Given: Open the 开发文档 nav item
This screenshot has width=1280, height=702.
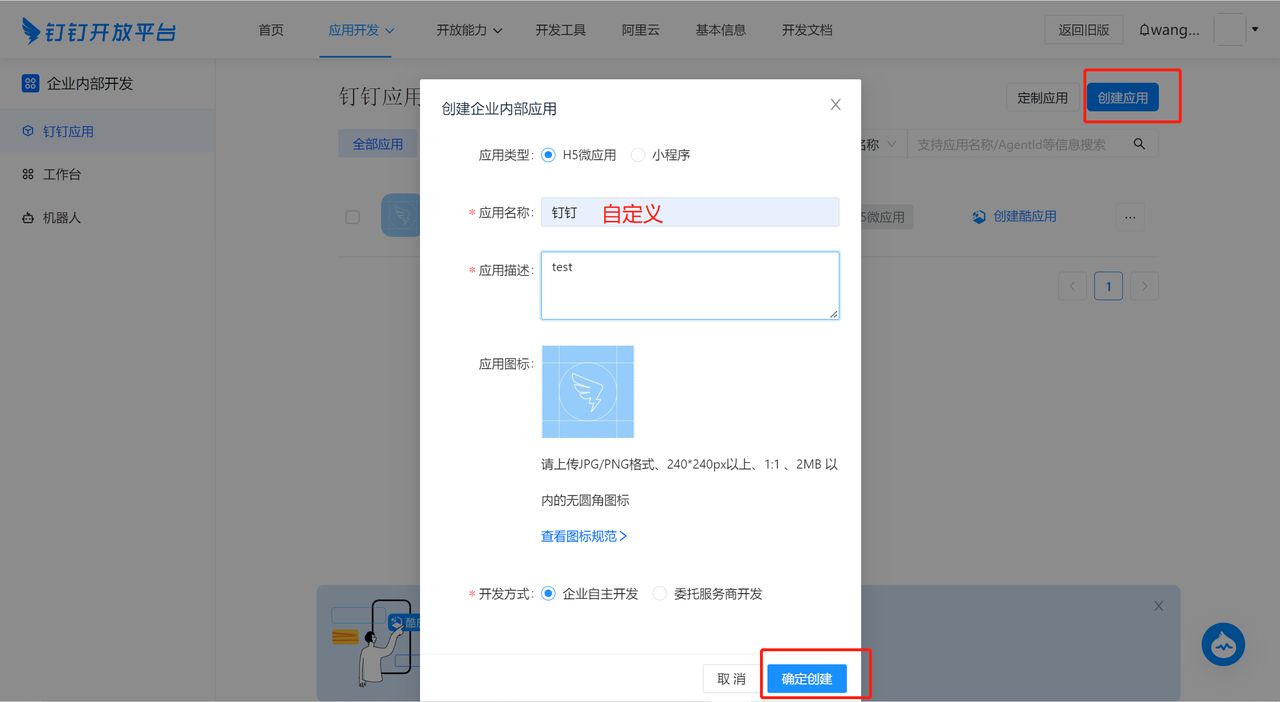Looking at the screenshot, I should 807,30.
